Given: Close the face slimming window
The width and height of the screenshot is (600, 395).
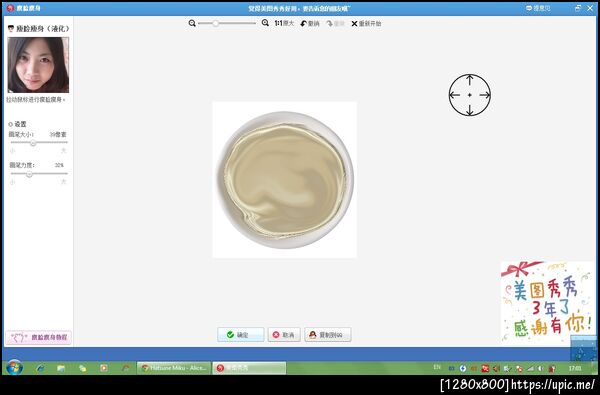Looking at the screenshot, I should pyautogui.click(x=590, y=8).
